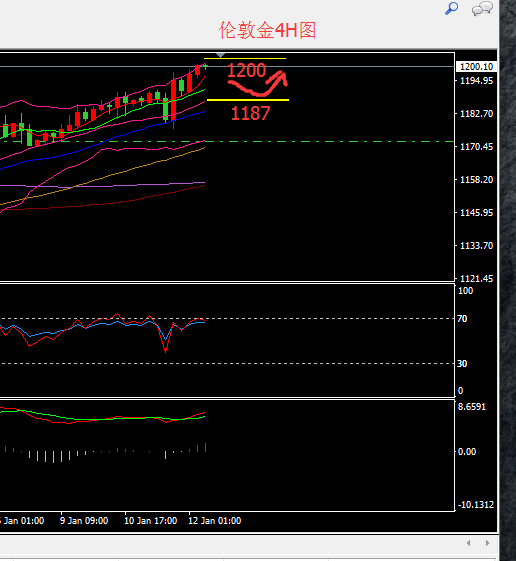The image size is (516, 561).
Task: Click the MACD 0.00 axis label
Action: point(467,452)
